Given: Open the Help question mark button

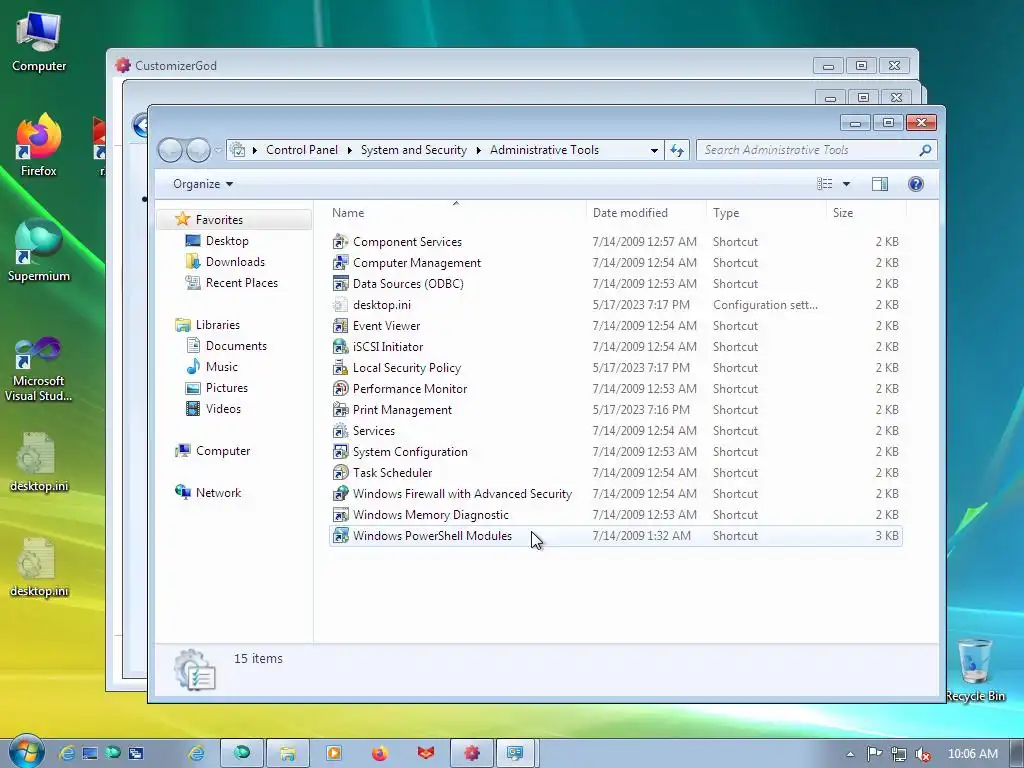Looking at the screenshot, I should pyautogui.click(x=916, y=184).
